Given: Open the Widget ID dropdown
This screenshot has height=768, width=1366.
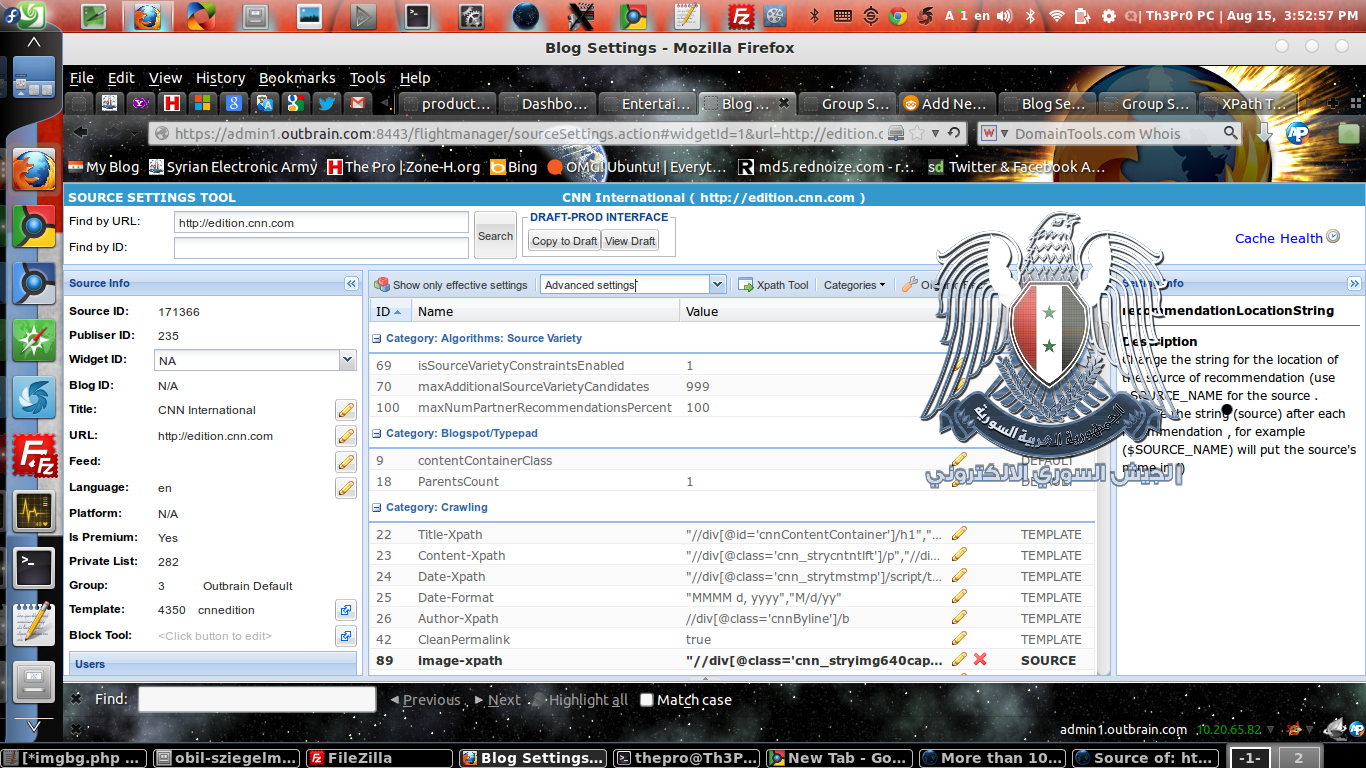Looking at the screenshot, I should click(347, 360).
